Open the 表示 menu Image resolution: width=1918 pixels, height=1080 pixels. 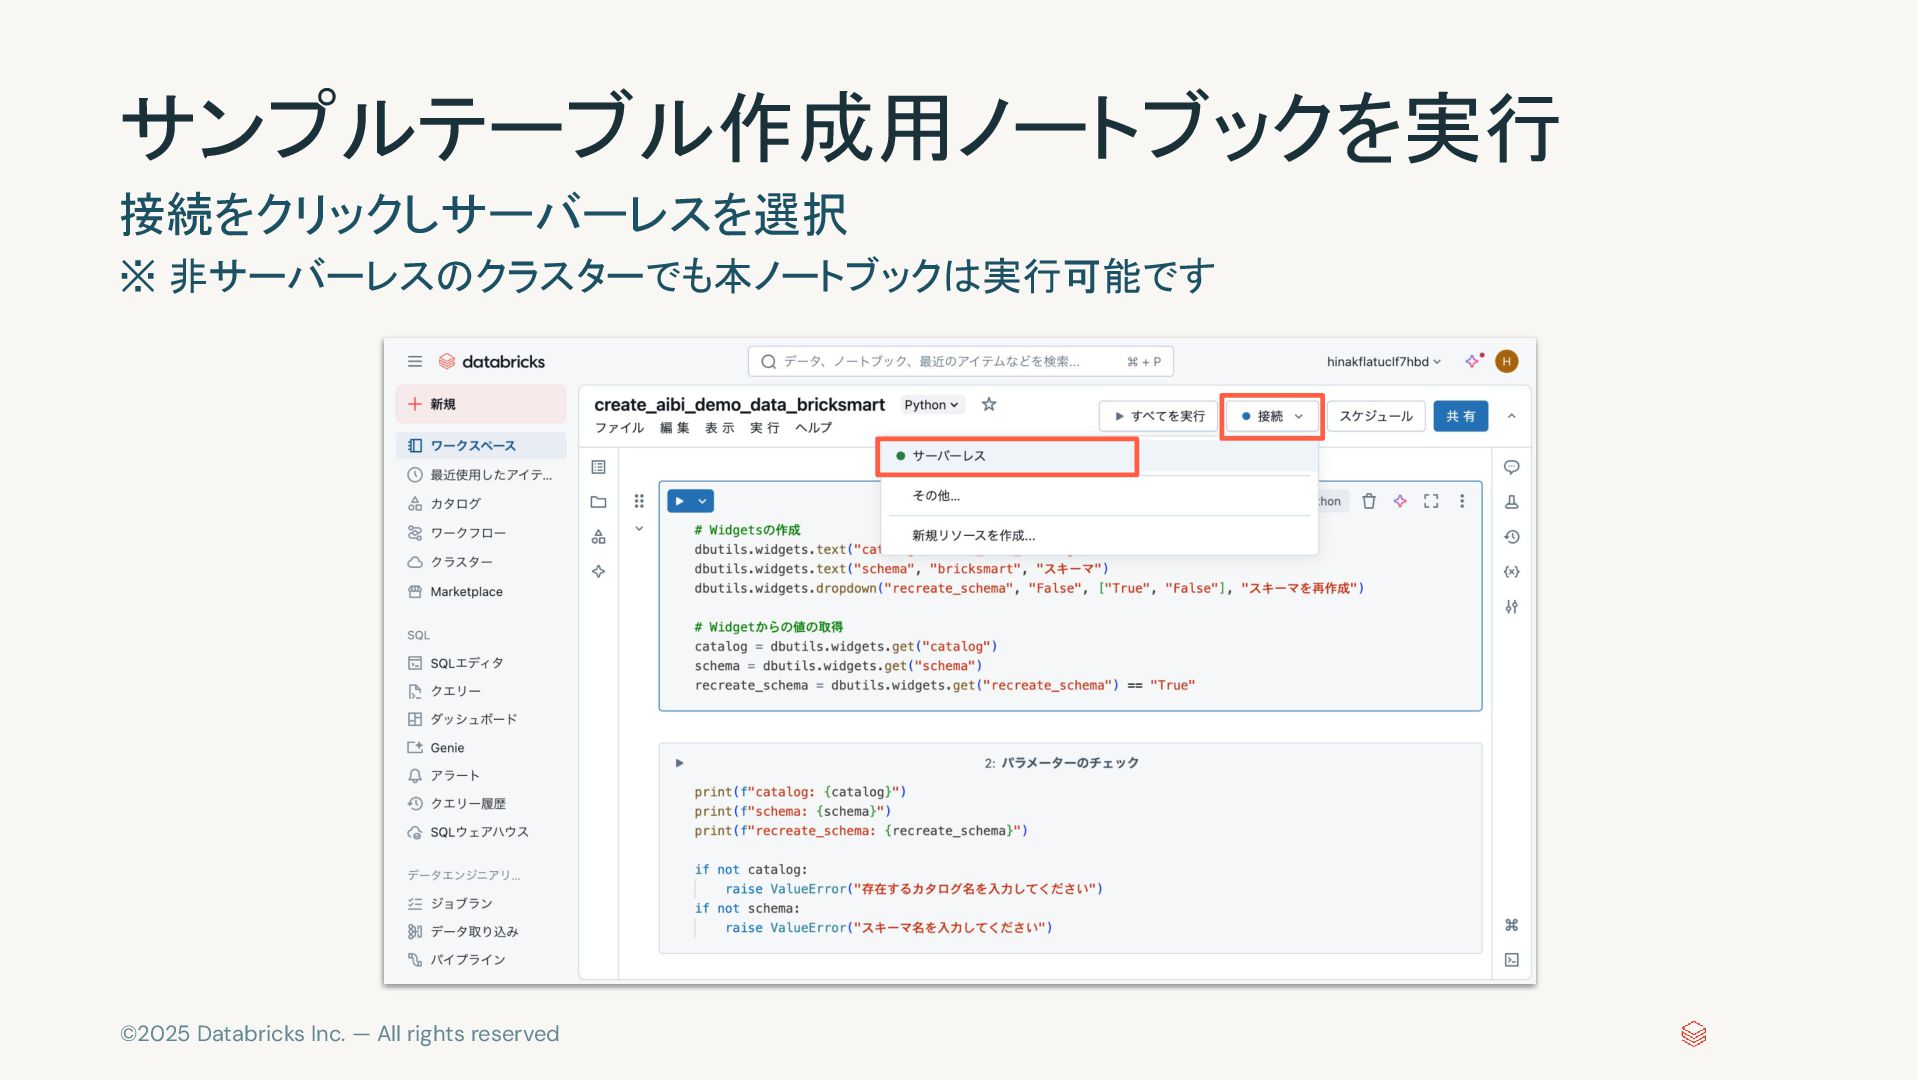720,428
